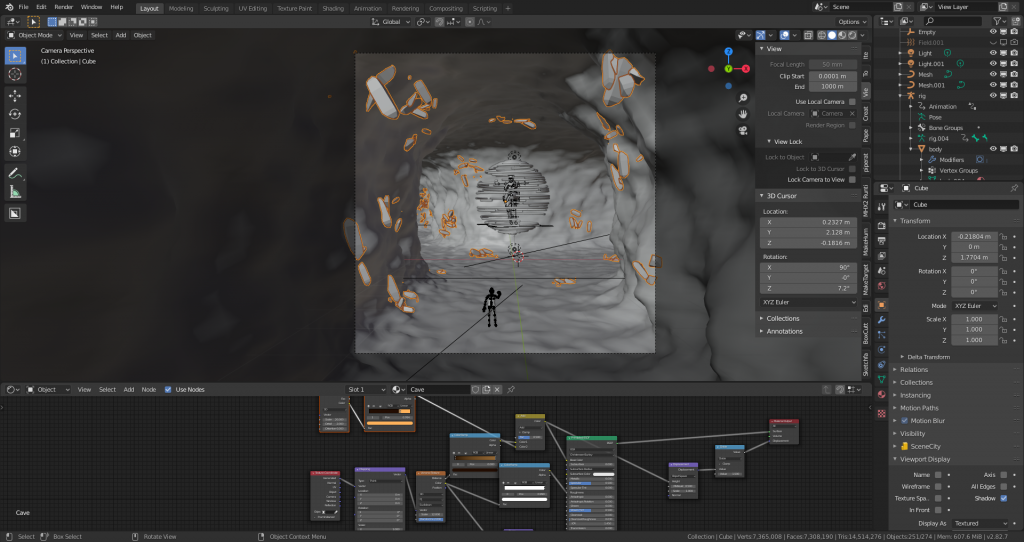Select the body object in the outliner
Viewport: 1024px width, 542px height.
coord(935,150)
